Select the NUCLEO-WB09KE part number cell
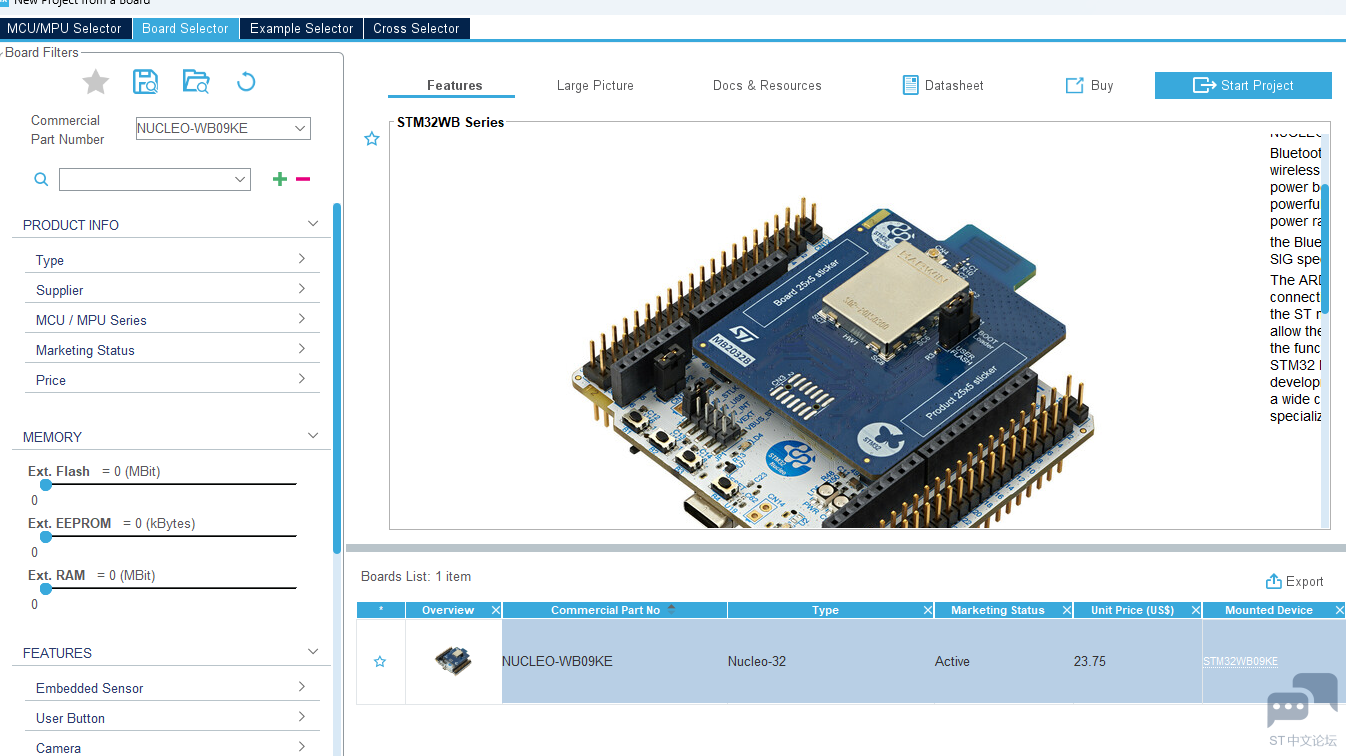Screen dimensions: 1346x756 [615, 661]
